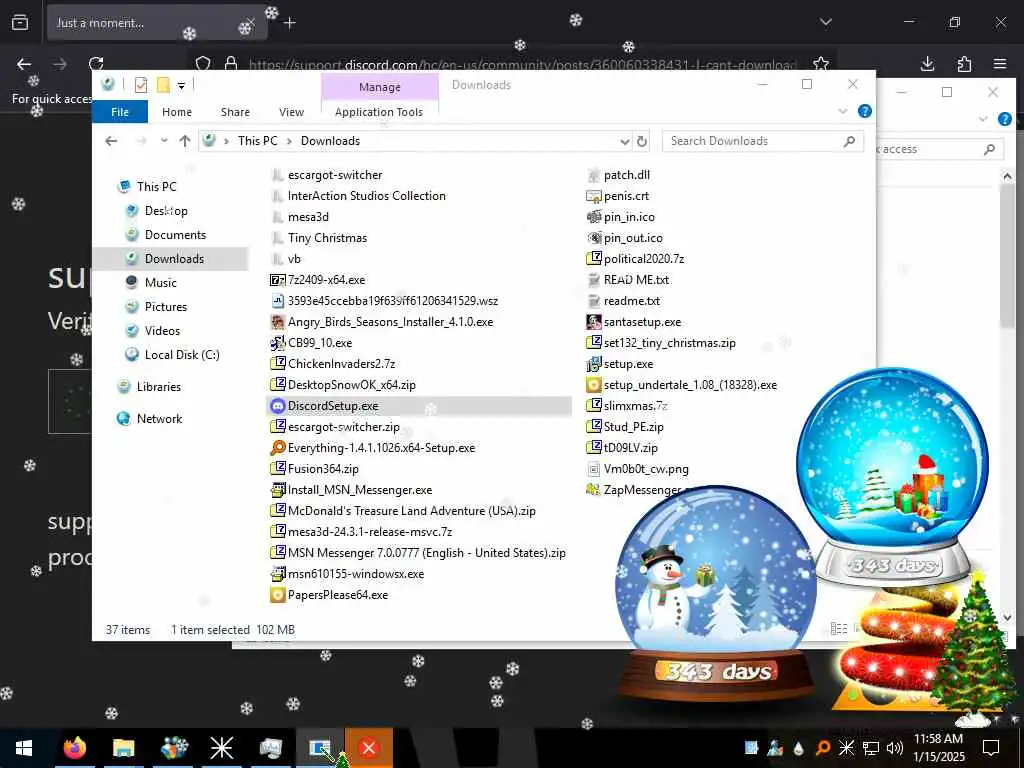Select the CB99_10.exe icon
Screen dimensions: 1024x768
pos(278,342)
